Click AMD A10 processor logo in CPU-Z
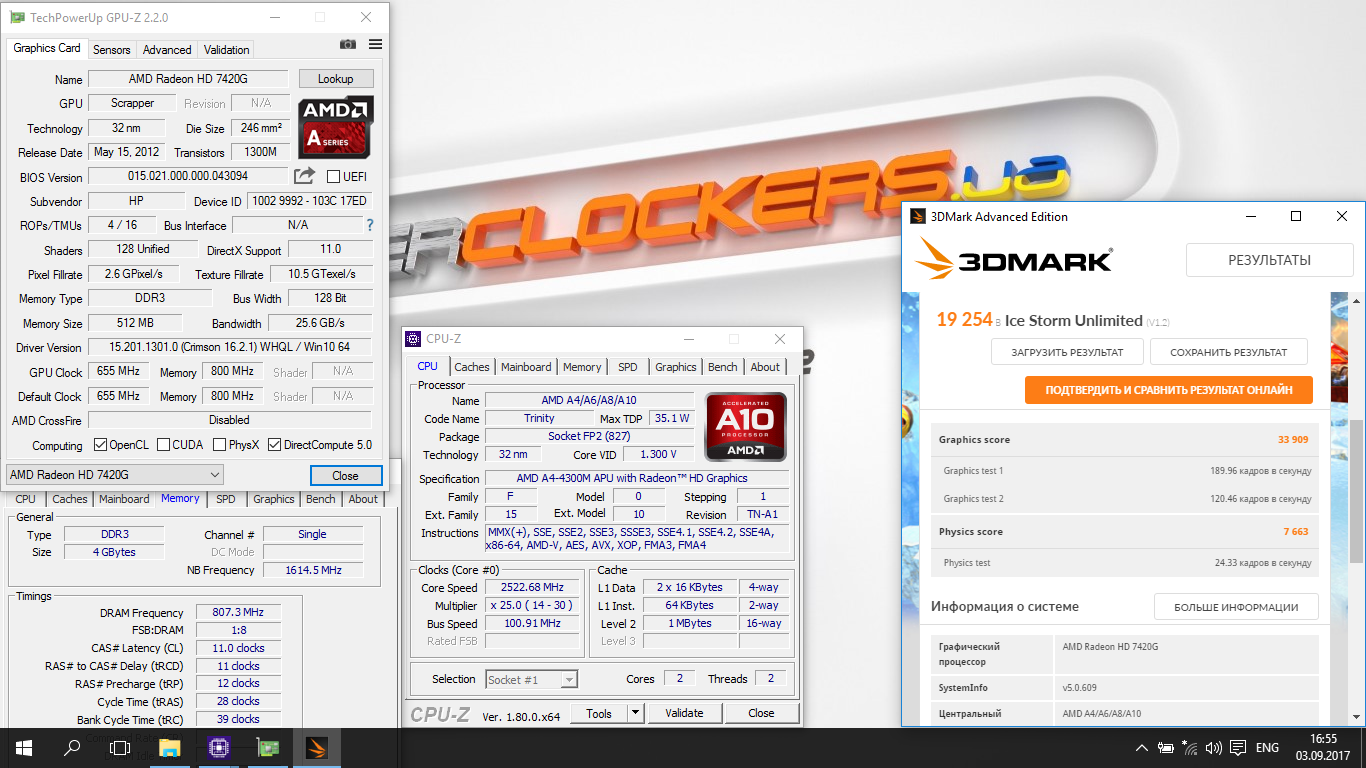 tap(746, 426)
